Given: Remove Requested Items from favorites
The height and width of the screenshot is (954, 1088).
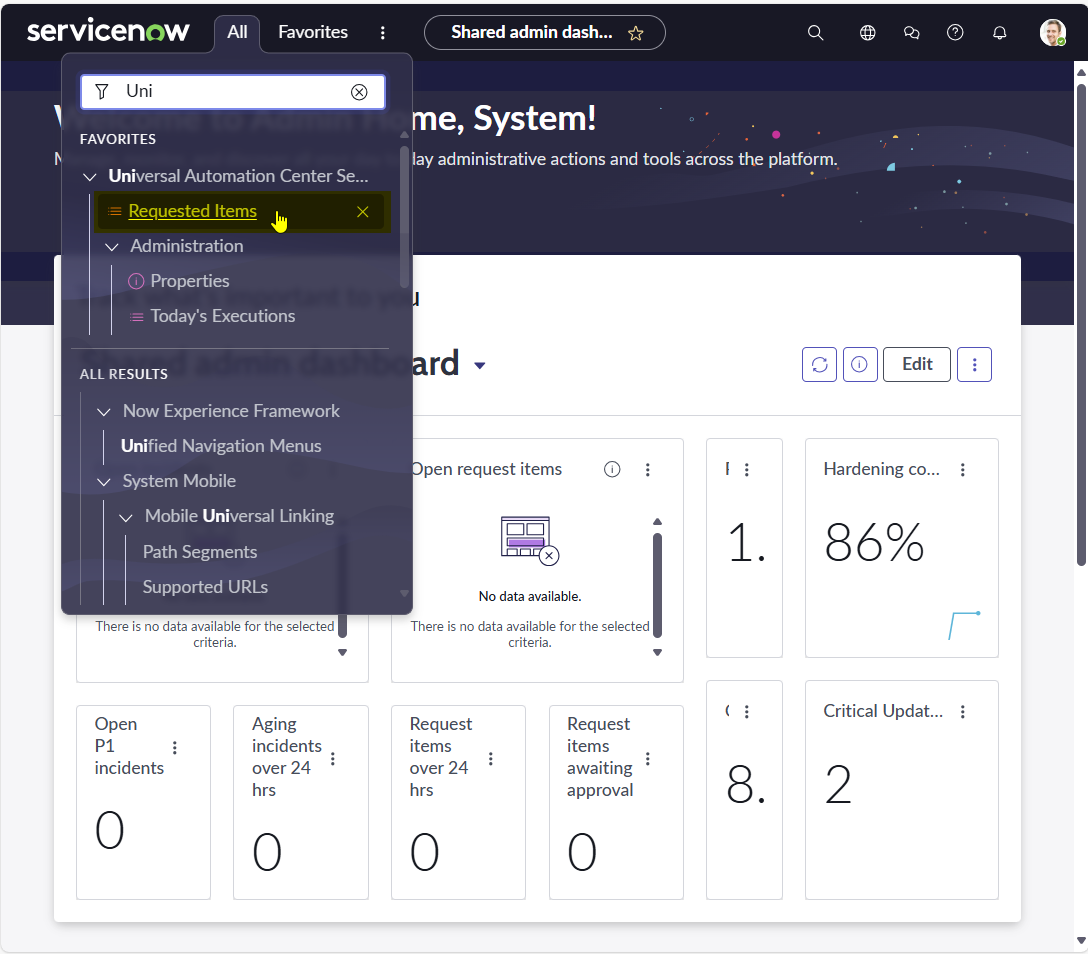Looking at the screenshot, I should click(x=362, y=212).
